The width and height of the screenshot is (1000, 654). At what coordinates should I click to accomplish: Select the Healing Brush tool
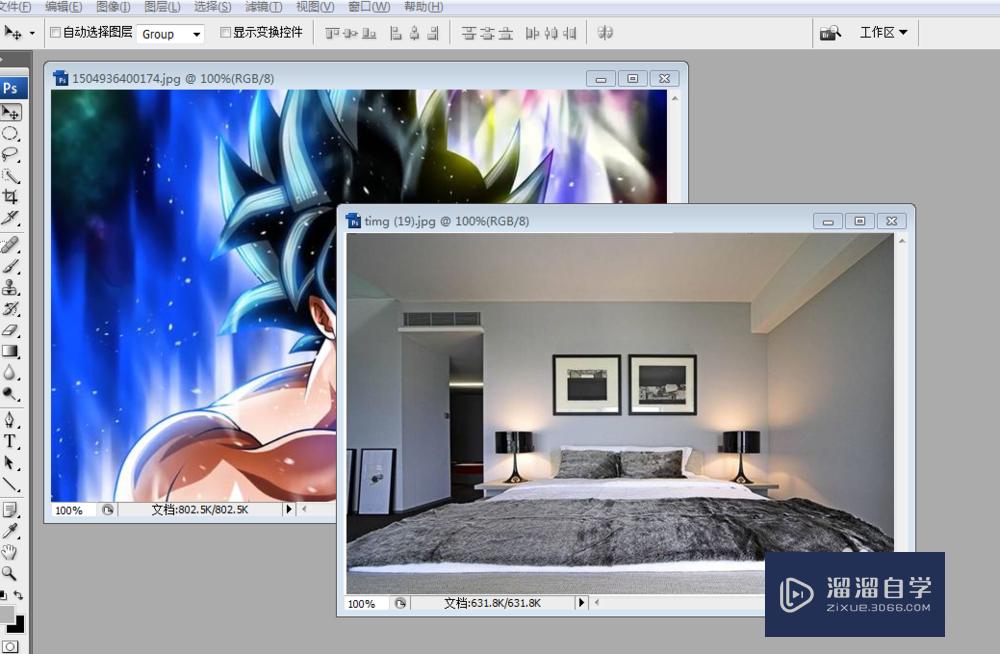[x=10, y=245]
